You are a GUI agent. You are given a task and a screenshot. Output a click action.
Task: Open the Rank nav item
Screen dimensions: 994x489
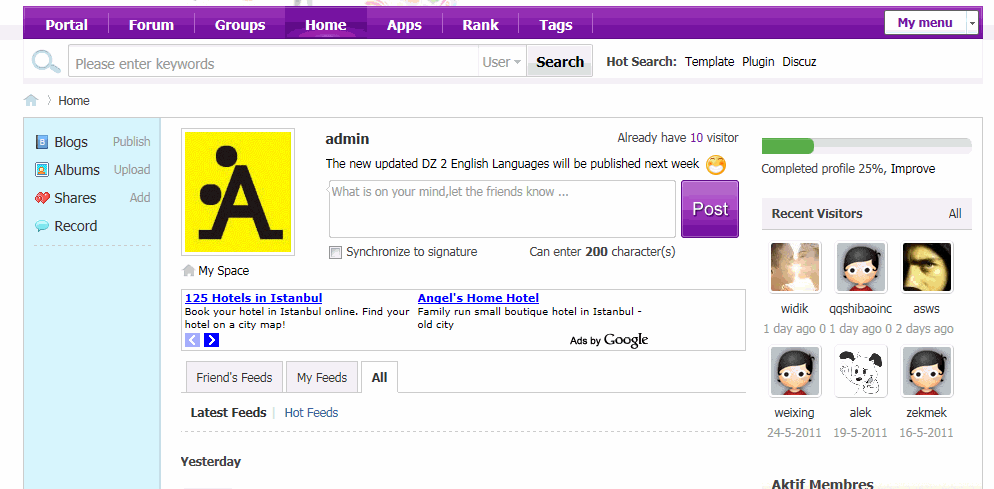(481, 25)
